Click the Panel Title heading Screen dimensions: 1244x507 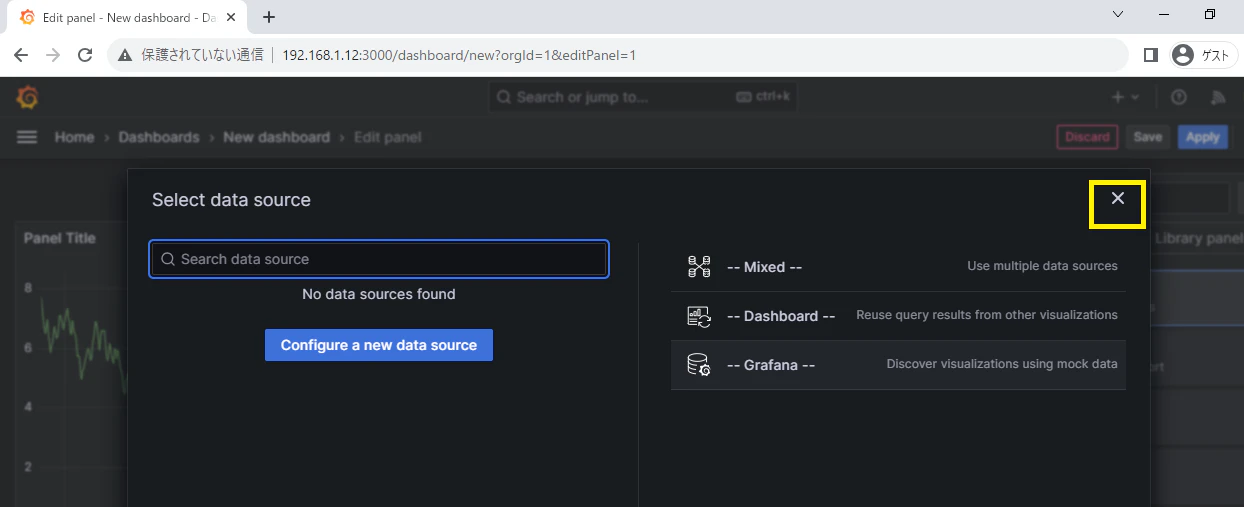coord(60,238)
